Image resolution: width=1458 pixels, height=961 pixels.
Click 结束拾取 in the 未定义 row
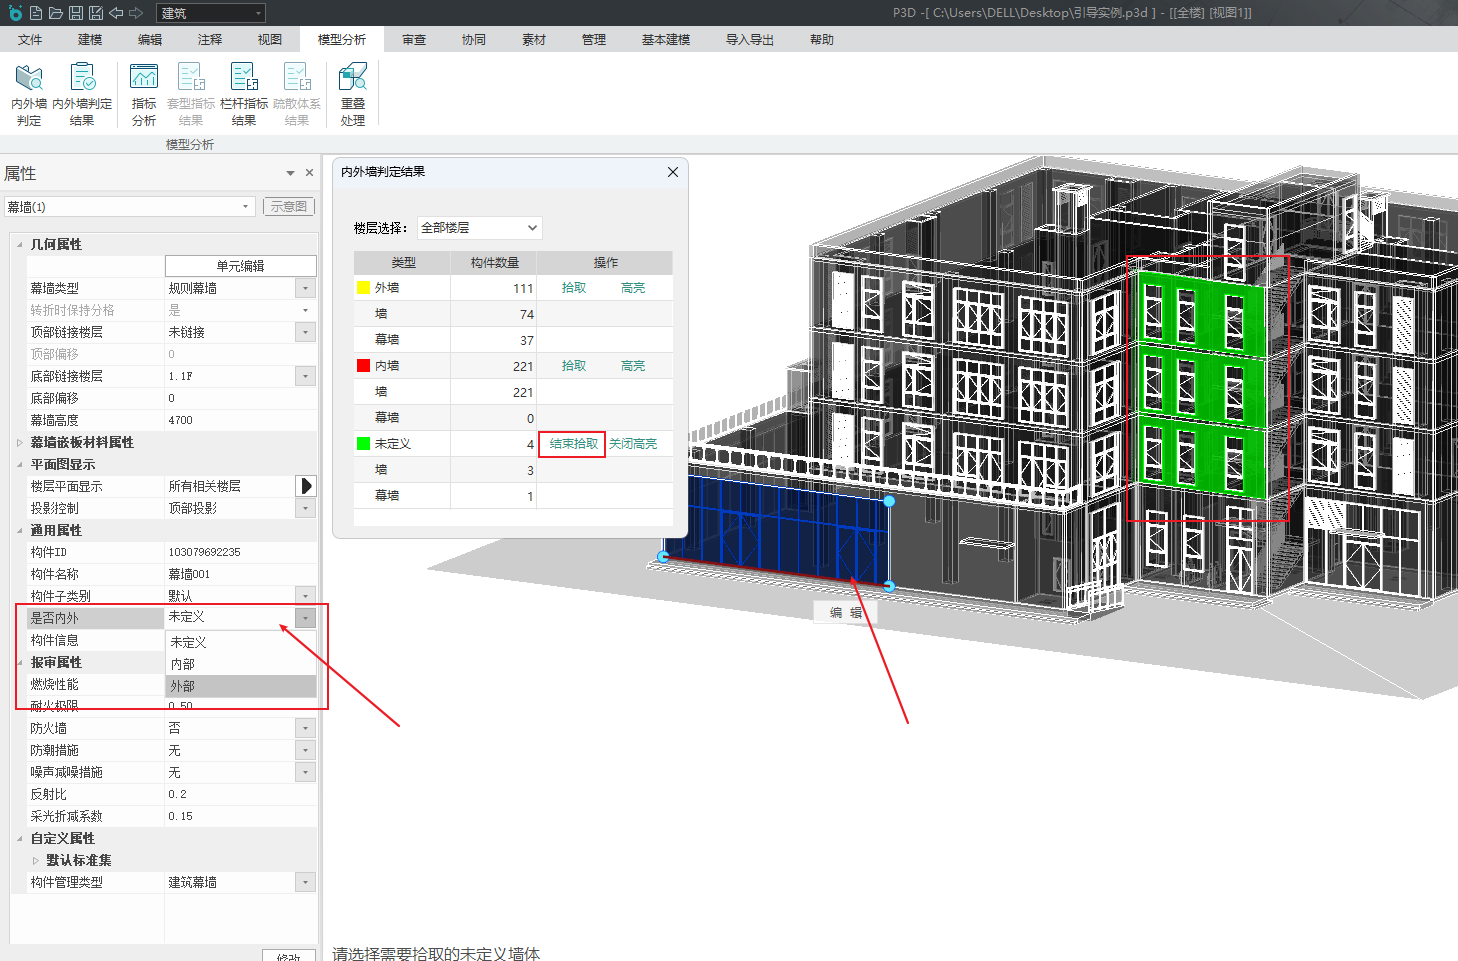pos(573,444)
